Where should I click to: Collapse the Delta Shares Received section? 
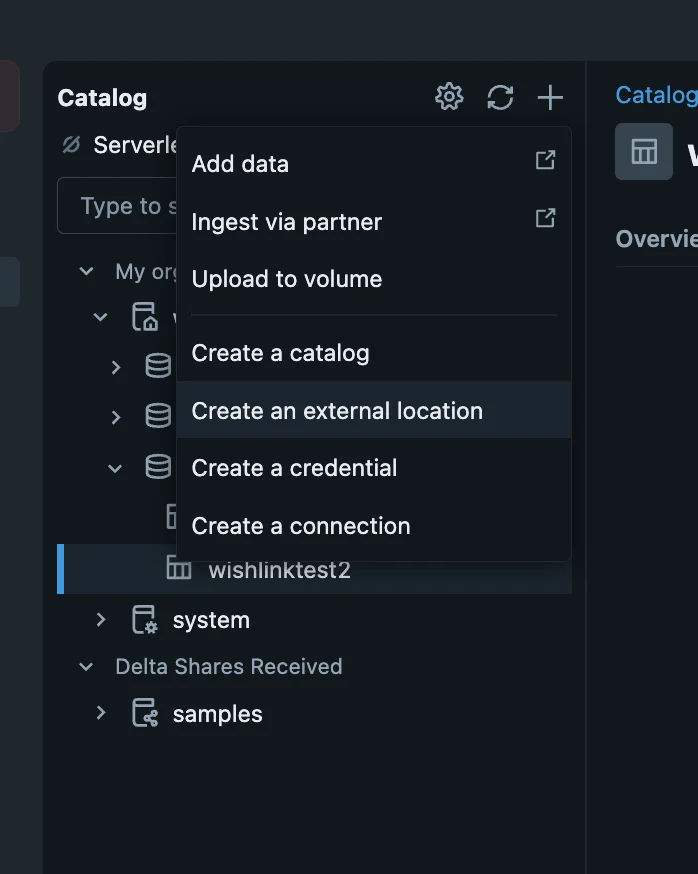pos(87,667)
